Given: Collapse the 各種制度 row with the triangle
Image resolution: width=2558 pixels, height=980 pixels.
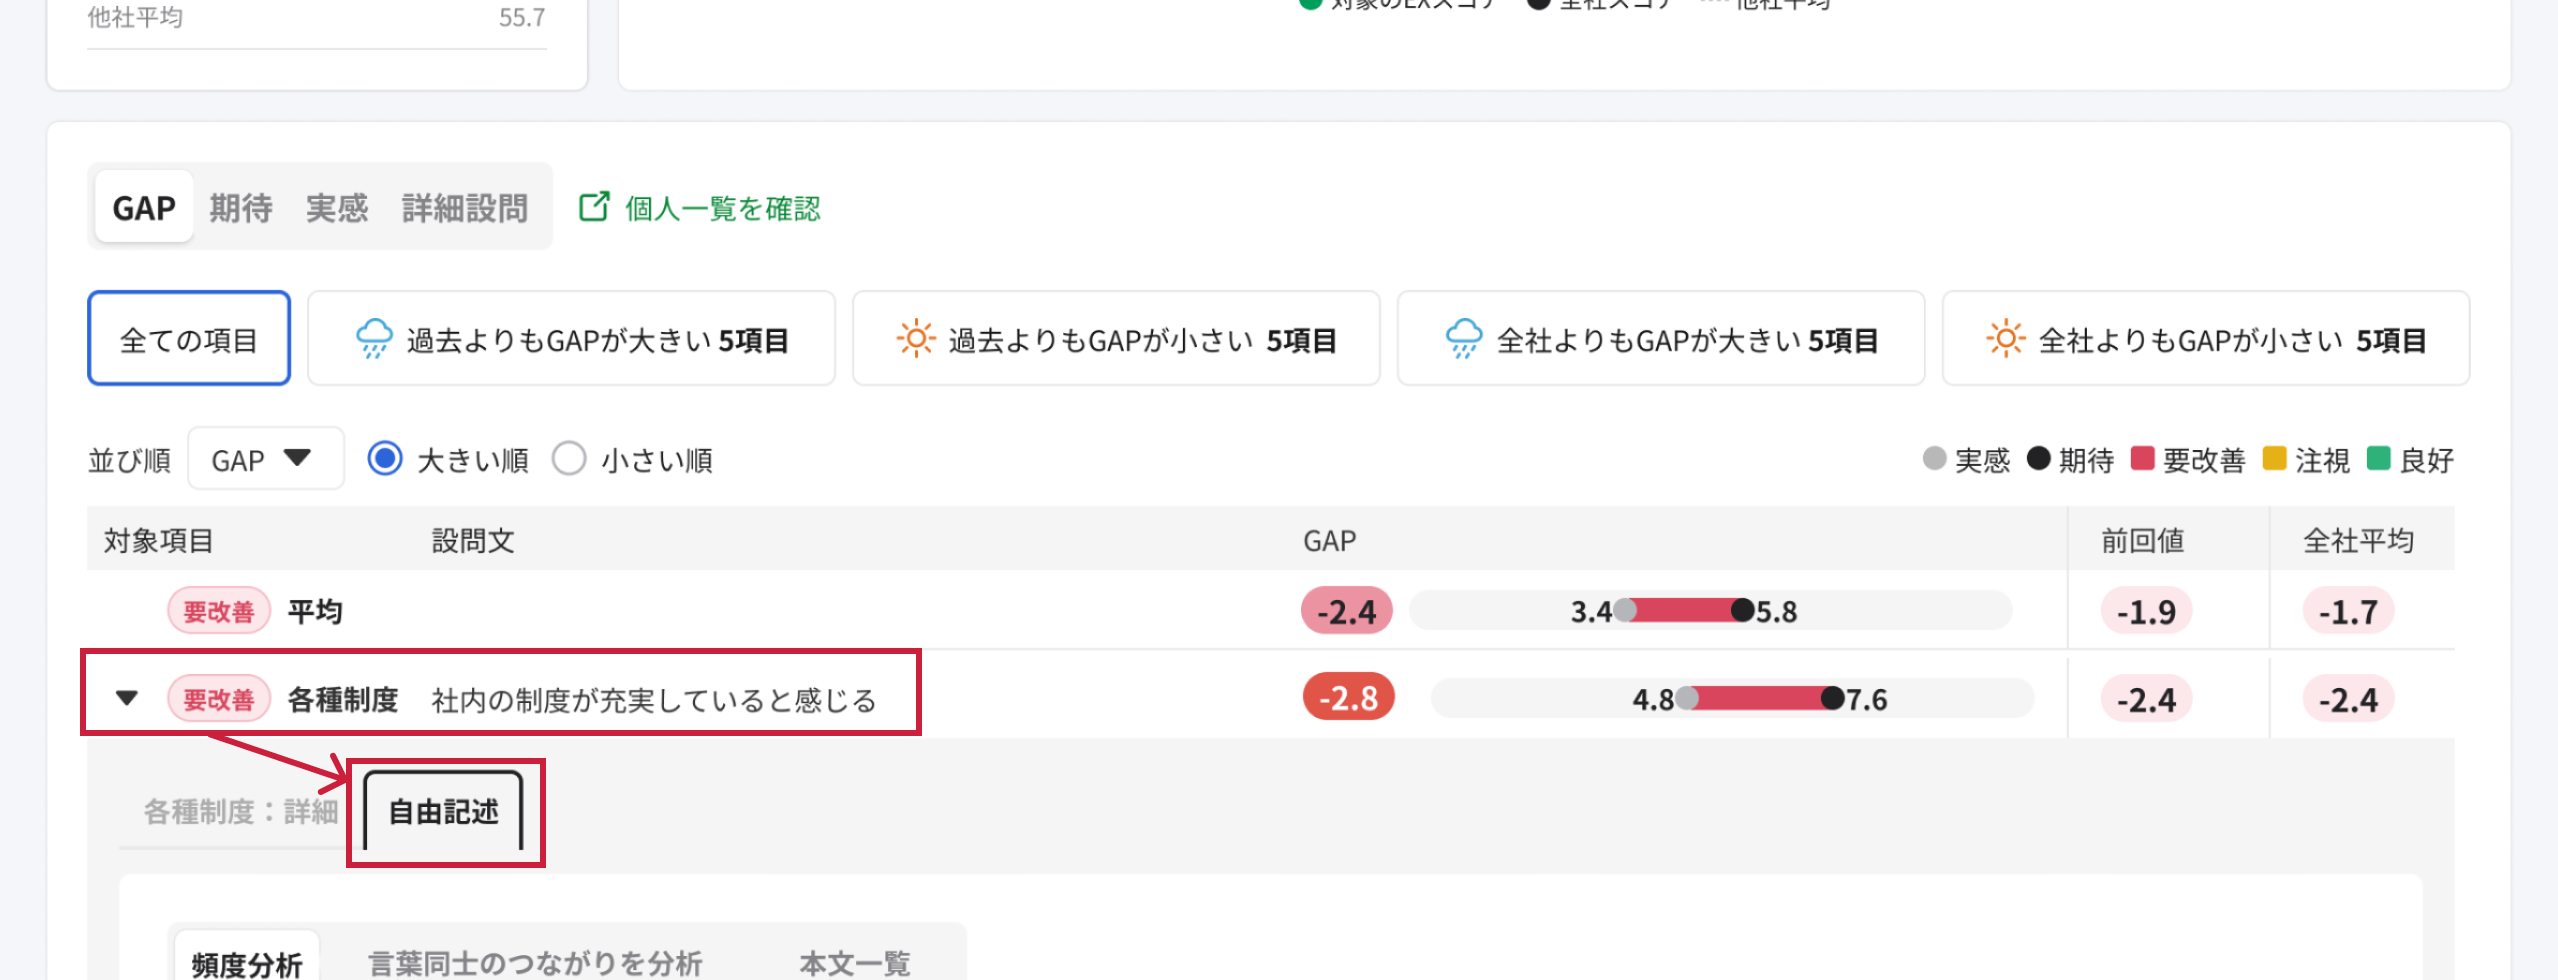Looking at the screenshot, I should pyautogui.click(x=127, y=698).
